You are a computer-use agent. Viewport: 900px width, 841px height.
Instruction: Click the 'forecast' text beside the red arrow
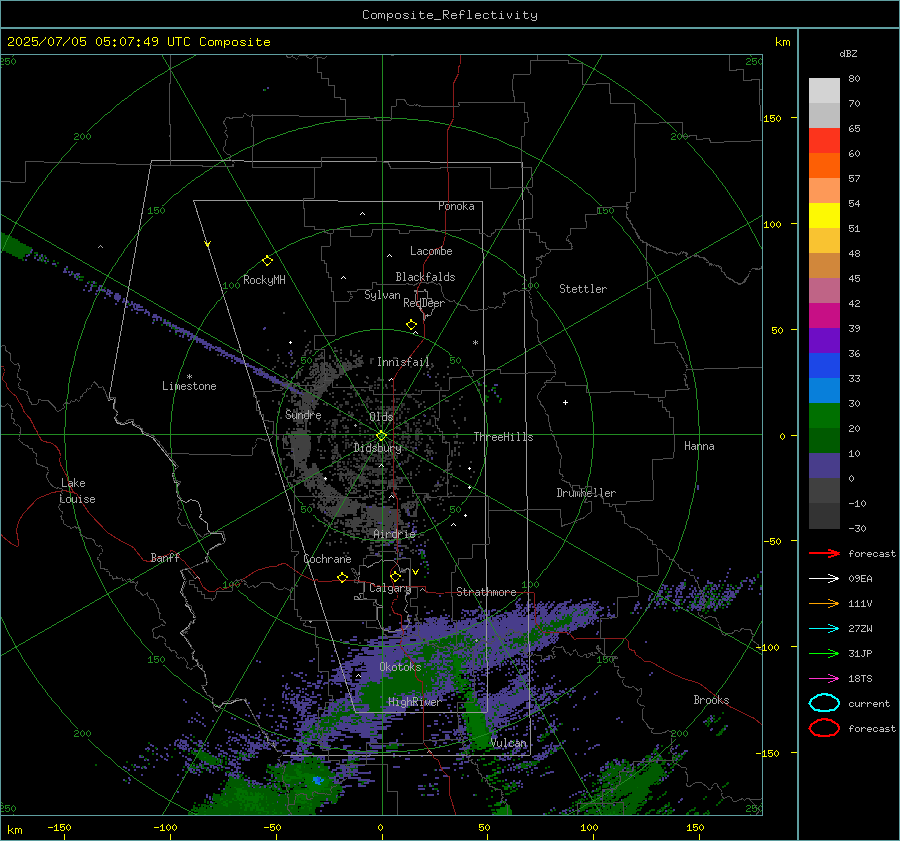click(x=872, y=553)
